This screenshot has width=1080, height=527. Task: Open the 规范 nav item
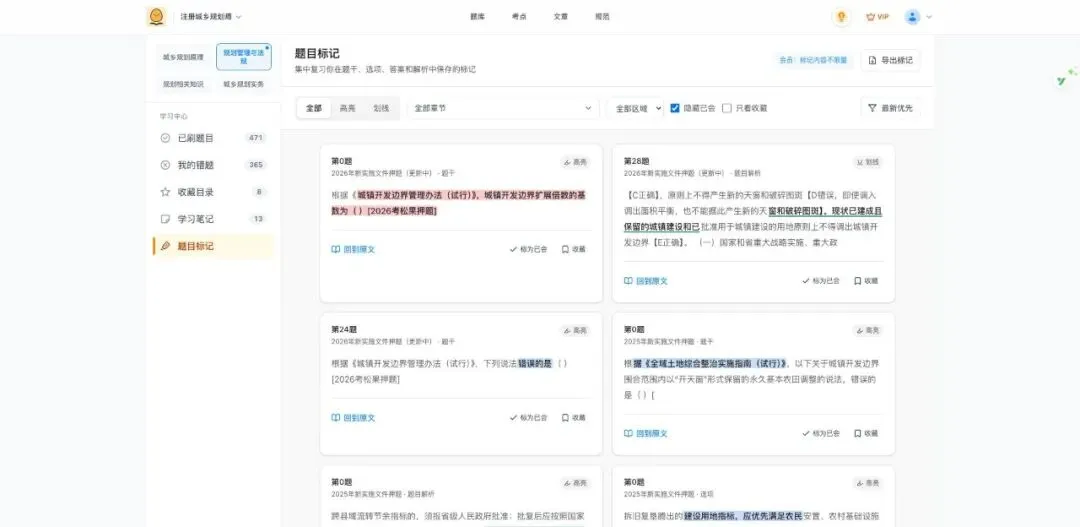[x=602, y=17]
